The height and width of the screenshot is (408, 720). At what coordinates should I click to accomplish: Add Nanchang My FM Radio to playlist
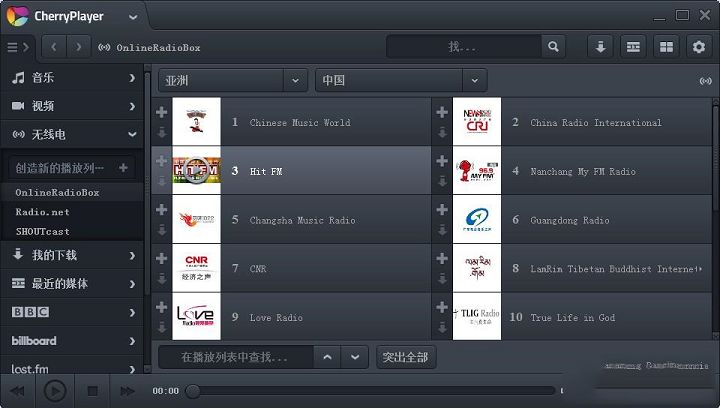tap(442, 161)
